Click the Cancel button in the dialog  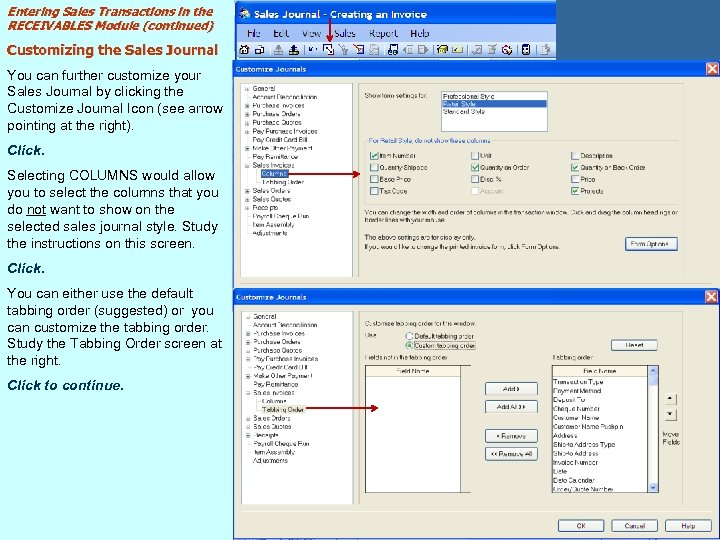point(635,526)
